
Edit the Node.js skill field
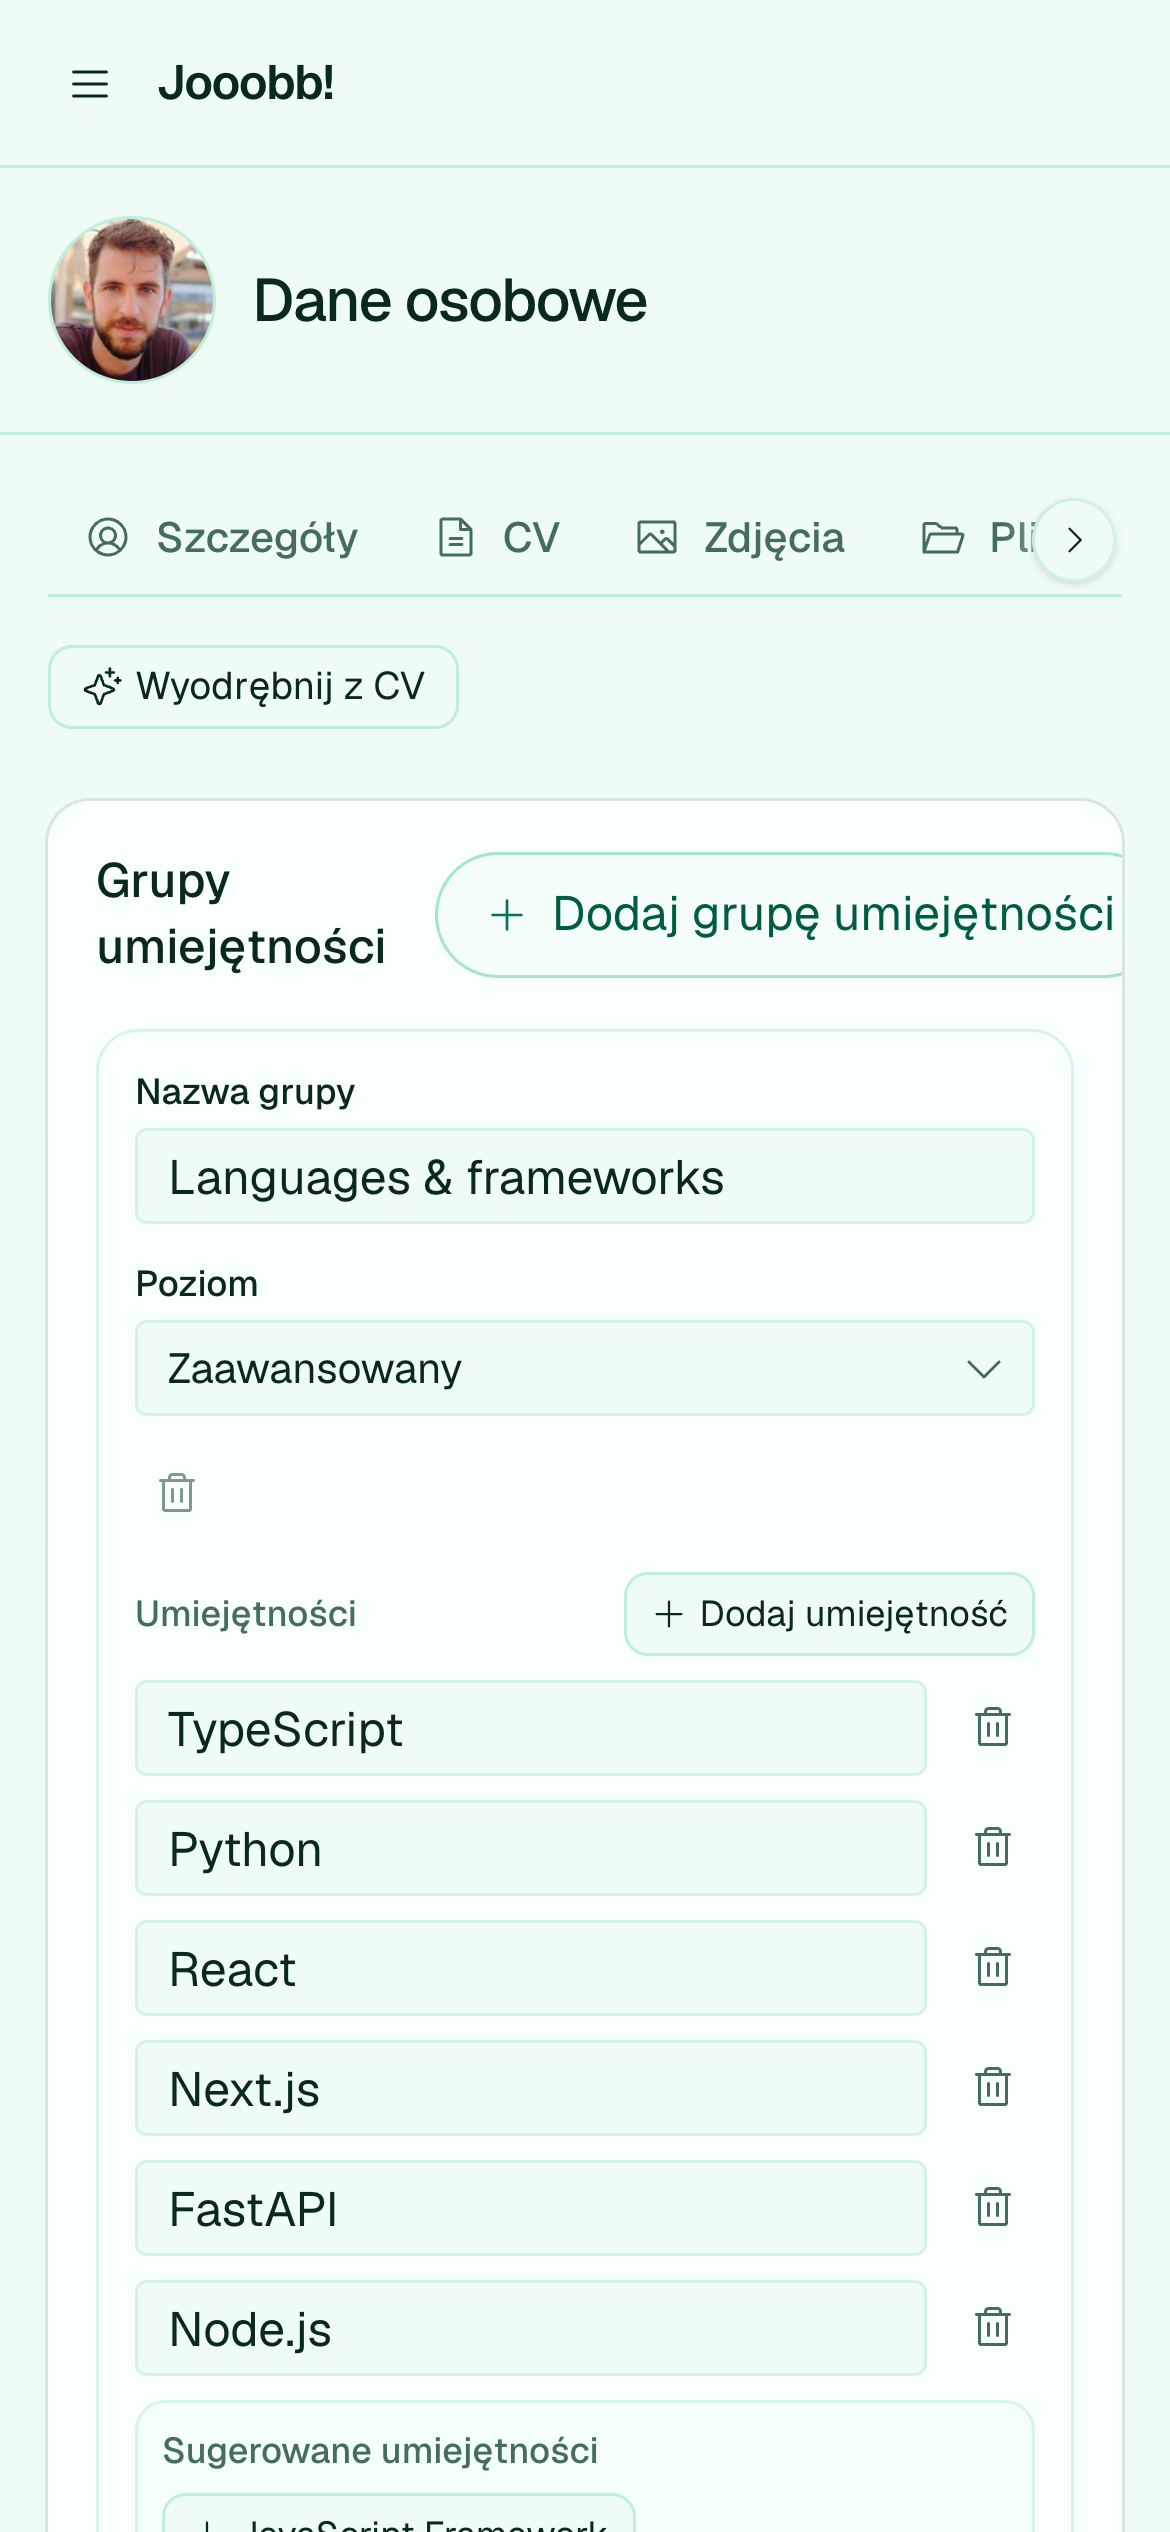[531, 2328]
